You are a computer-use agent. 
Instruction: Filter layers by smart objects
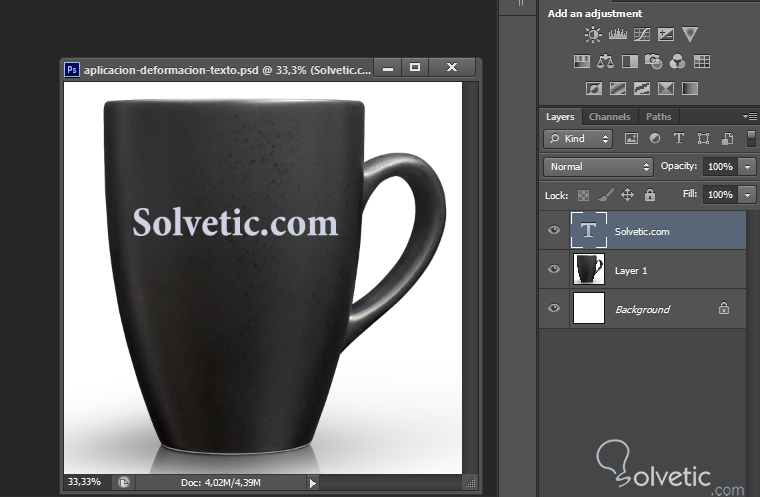pos(727,139)
